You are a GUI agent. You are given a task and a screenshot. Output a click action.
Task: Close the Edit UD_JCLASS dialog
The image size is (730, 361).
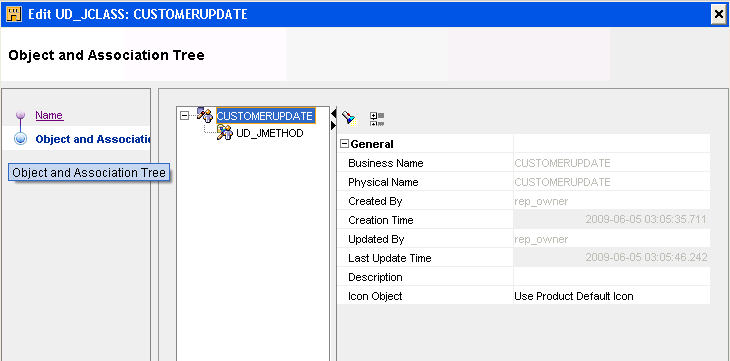point(719,15)
